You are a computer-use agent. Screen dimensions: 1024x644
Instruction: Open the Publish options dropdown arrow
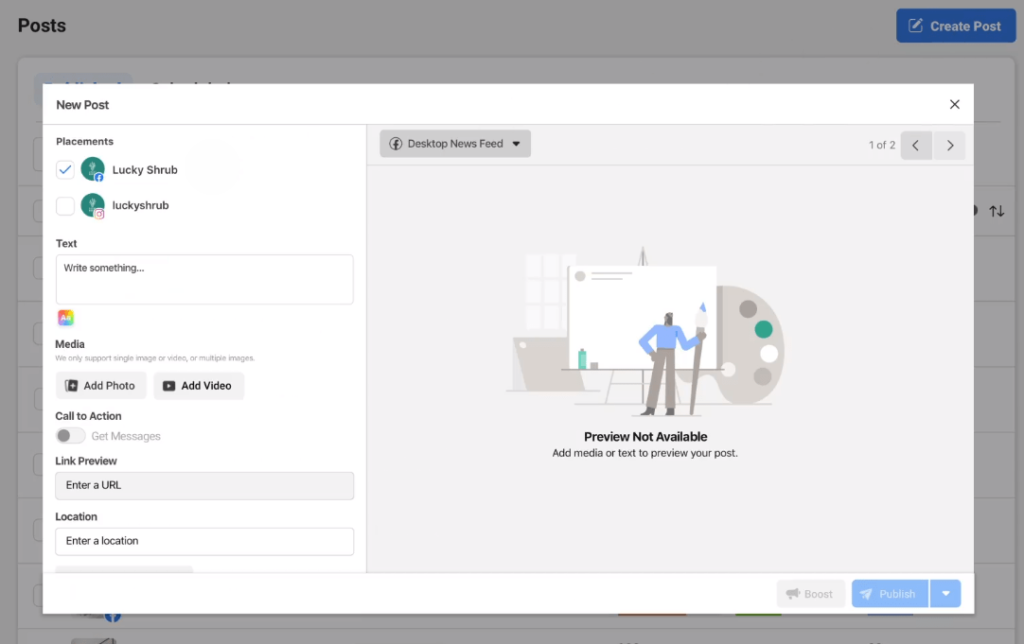pos(946,594)
